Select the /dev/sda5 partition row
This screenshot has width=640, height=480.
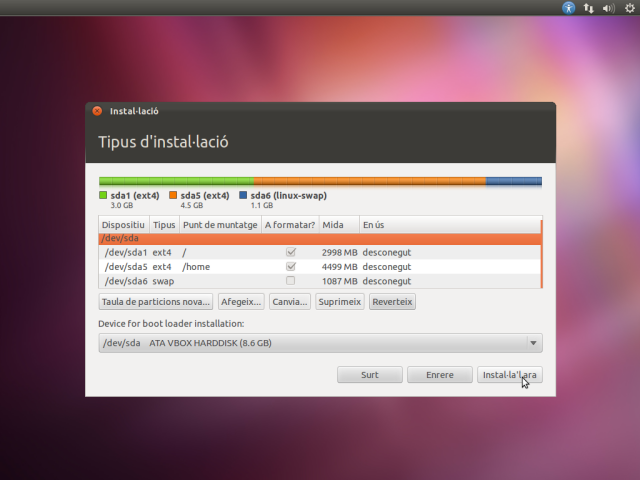point(320,267)
